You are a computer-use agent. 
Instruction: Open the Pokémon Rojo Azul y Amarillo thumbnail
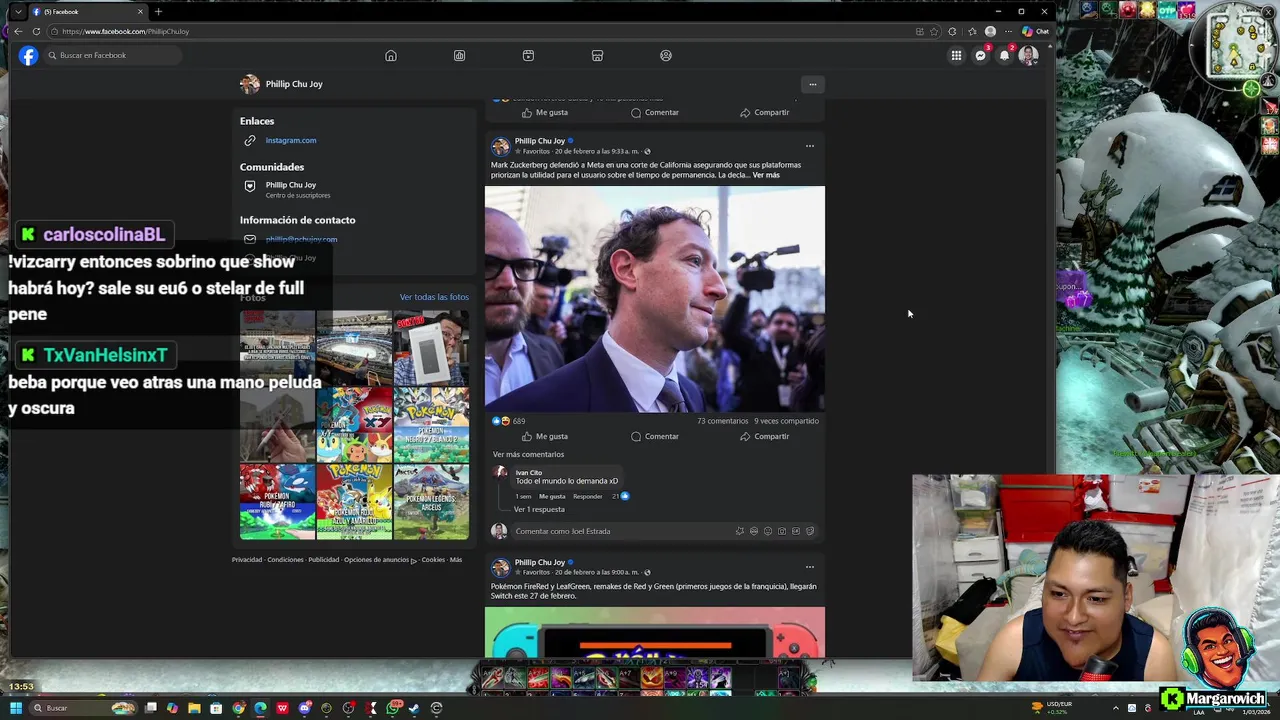[354, 502]
